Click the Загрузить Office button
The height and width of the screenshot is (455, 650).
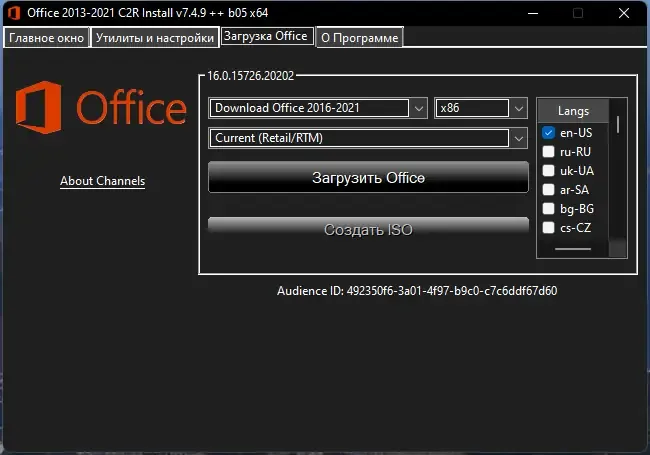[368, 177]
